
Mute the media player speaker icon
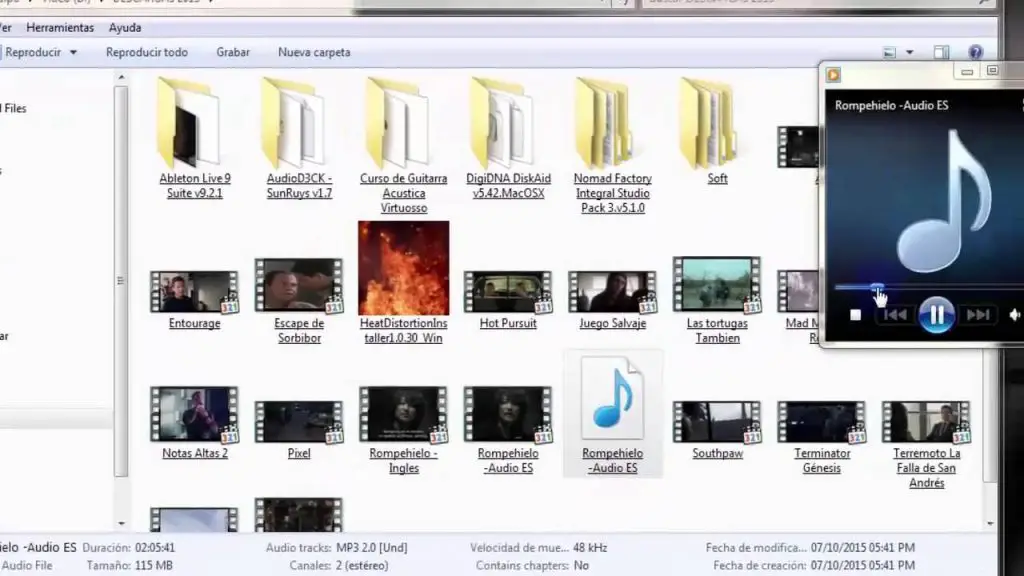pyautogui.click(x=1014, y=315)
